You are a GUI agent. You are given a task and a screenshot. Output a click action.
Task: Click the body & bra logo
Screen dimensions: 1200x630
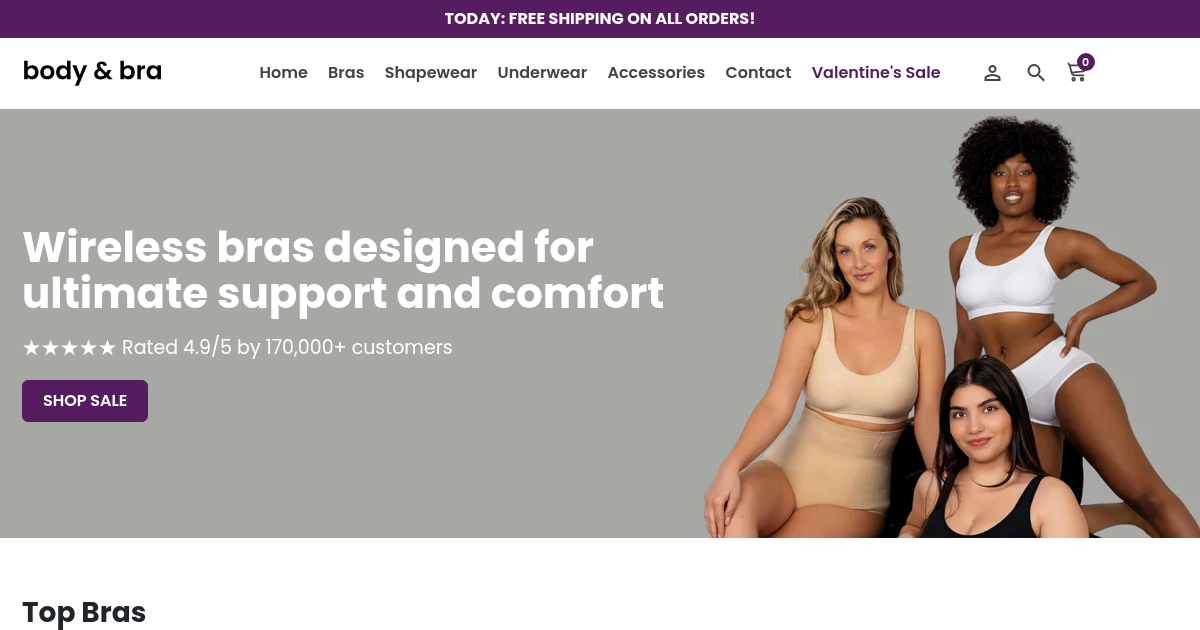(x=92, y=71)
